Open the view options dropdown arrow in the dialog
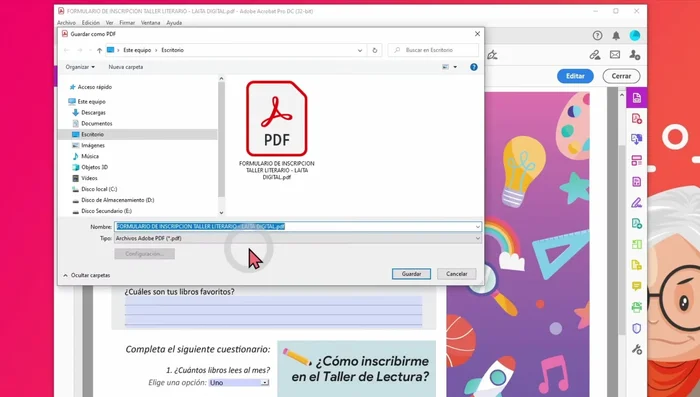The height and width of the screenshot is (397, 700). pyautogui.click(x=455, y=67)
